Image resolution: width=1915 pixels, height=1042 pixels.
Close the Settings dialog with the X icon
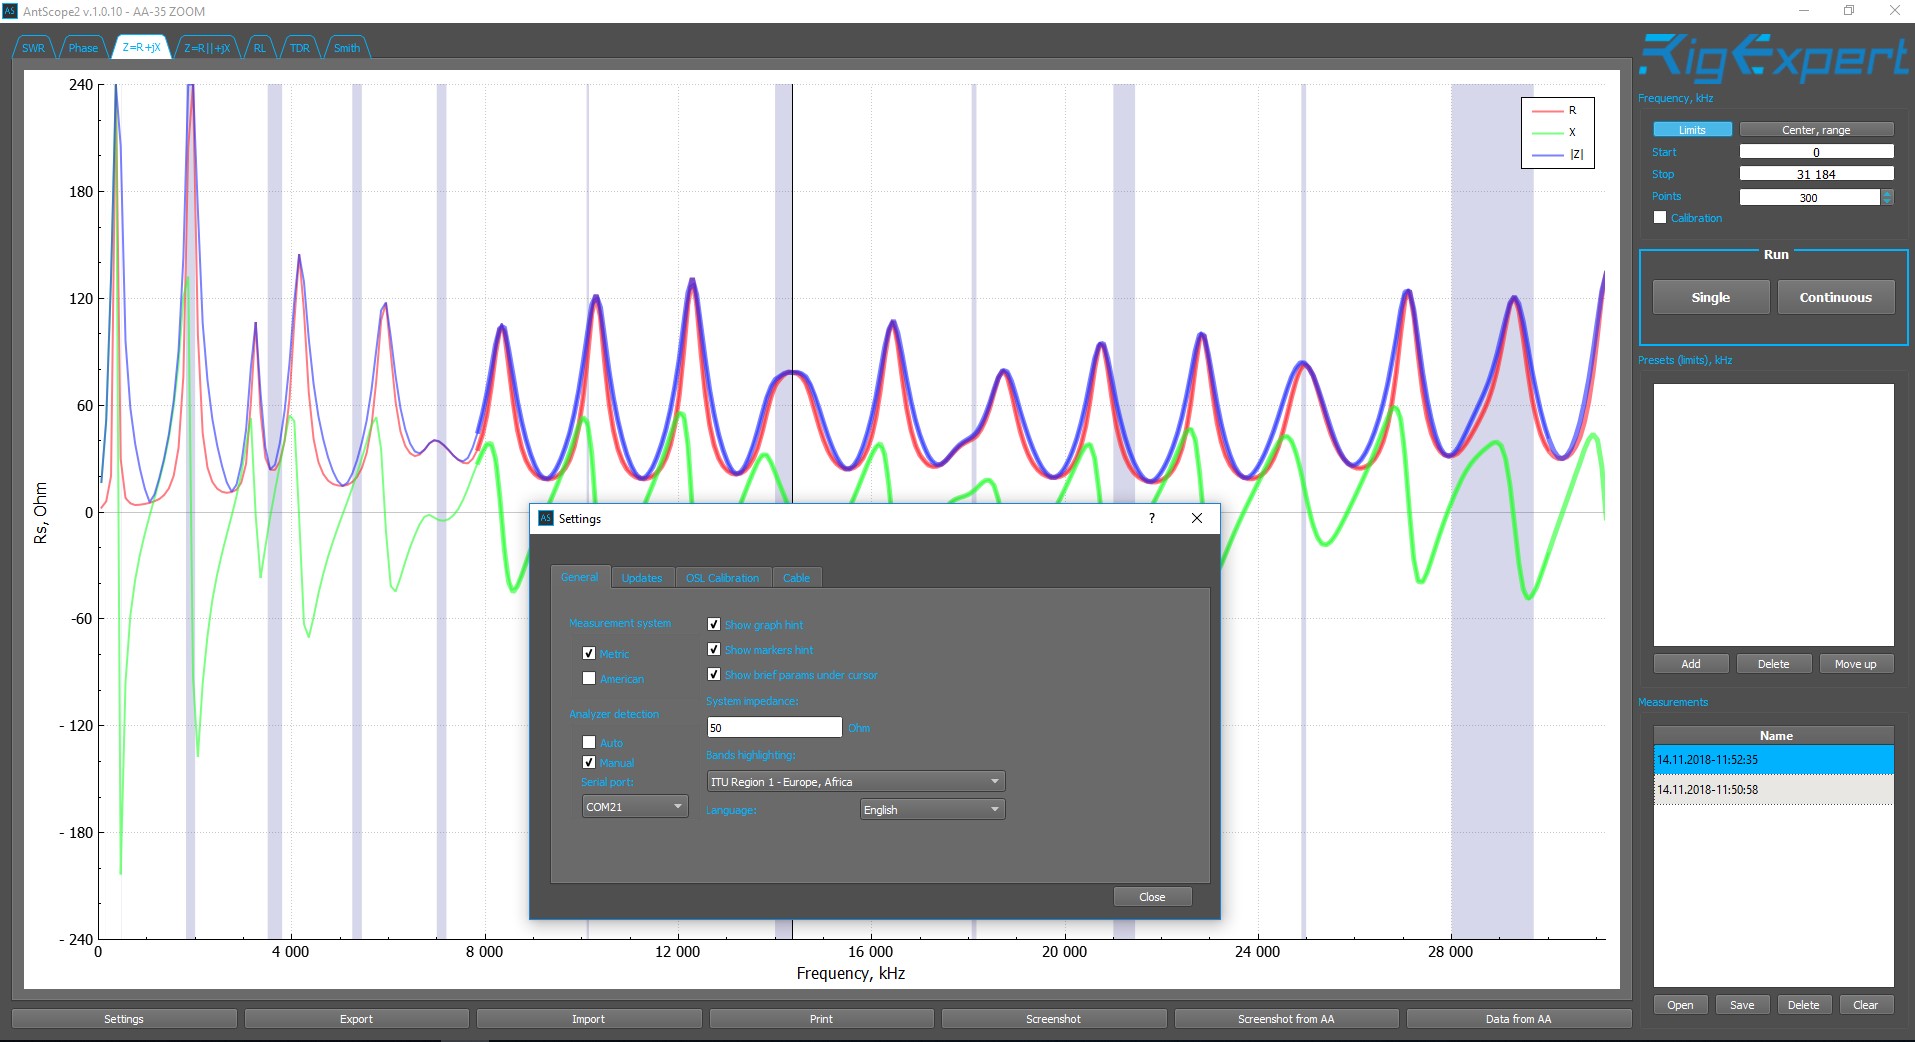(1197, 518)
